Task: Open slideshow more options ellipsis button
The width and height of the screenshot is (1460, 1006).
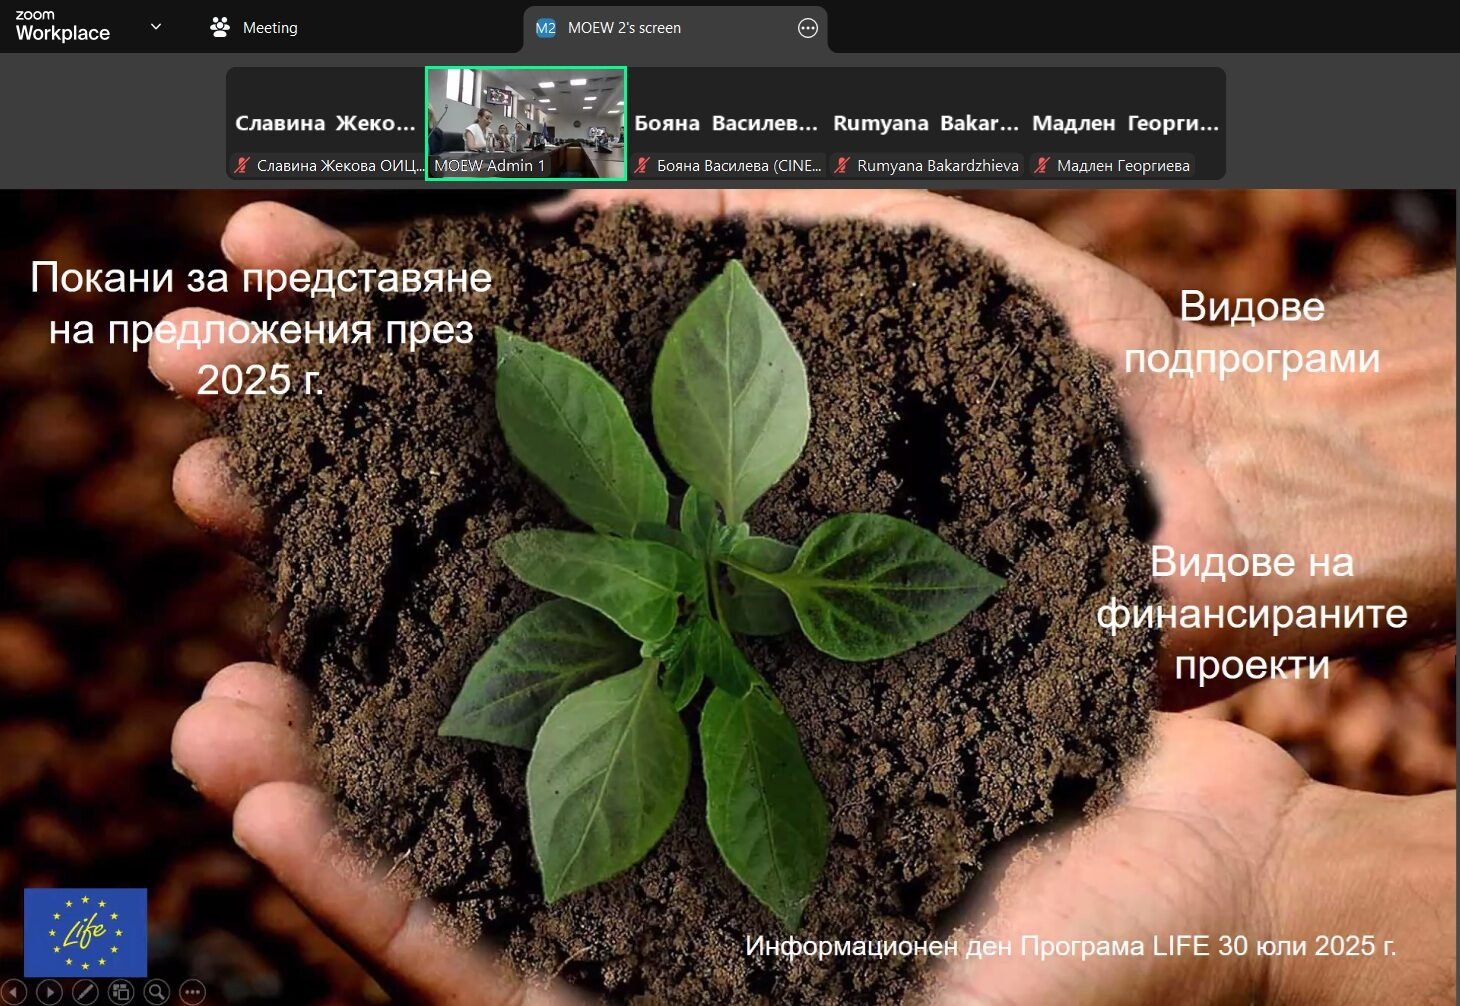Action: [x=192, y=992]
